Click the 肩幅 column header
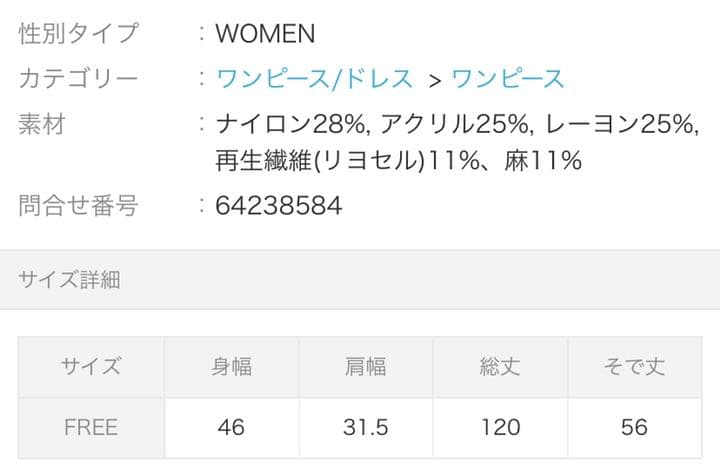The image size is (720, 474). 365,367
